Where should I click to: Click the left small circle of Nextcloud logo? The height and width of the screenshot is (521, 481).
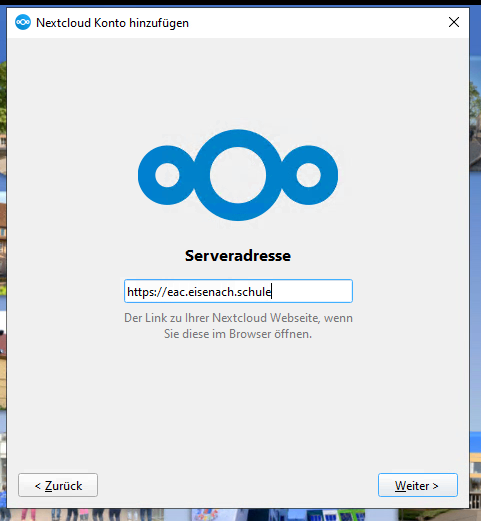(167, 175)
